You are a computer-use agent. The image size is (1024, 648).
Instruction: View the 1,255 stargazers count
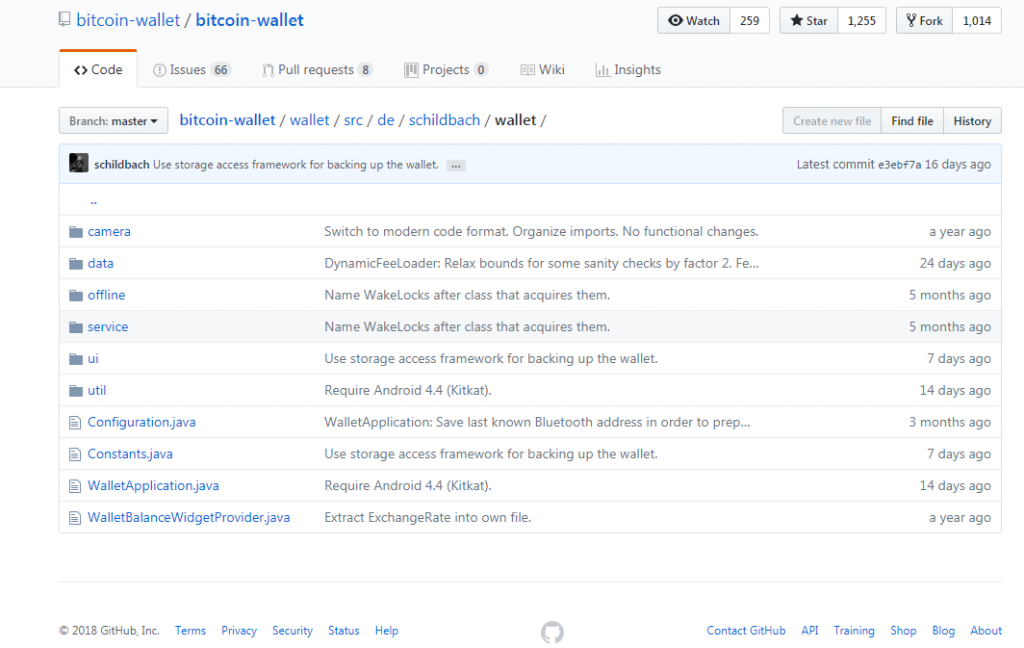861,21
